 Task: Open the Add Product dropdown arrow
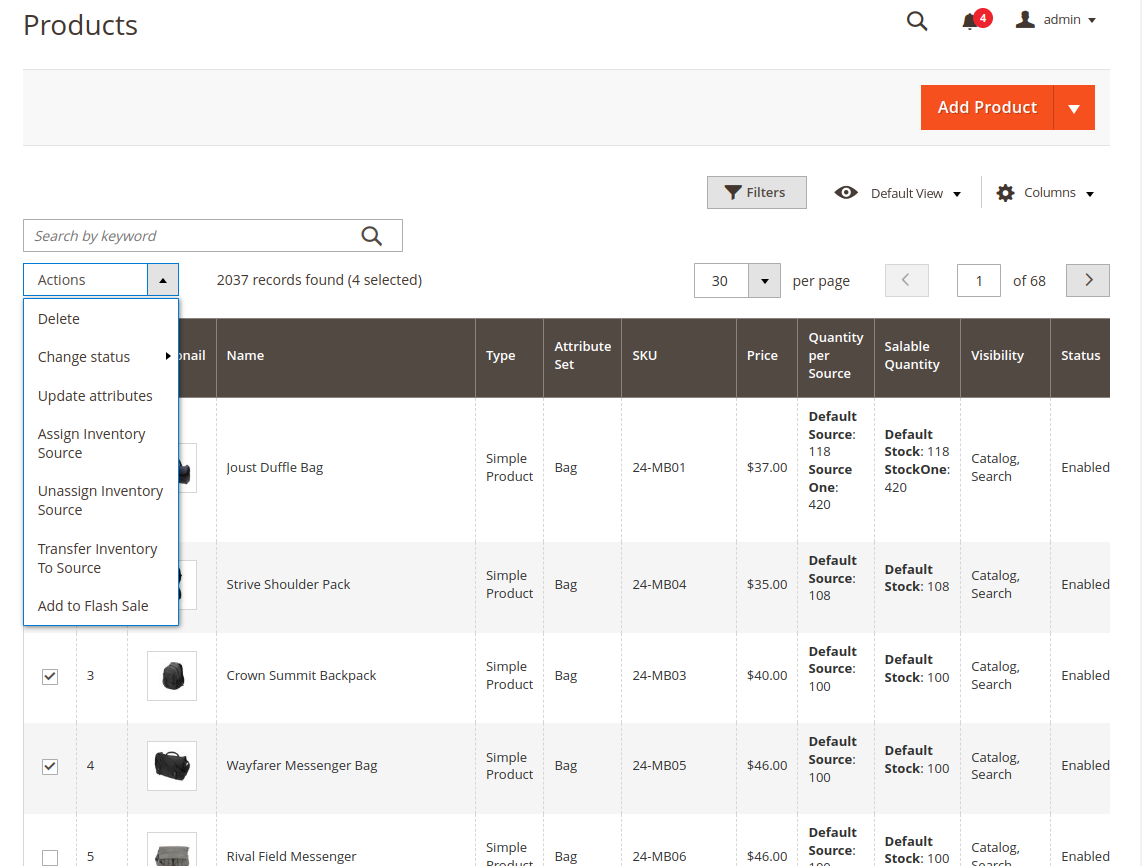tap(1074, 108)
